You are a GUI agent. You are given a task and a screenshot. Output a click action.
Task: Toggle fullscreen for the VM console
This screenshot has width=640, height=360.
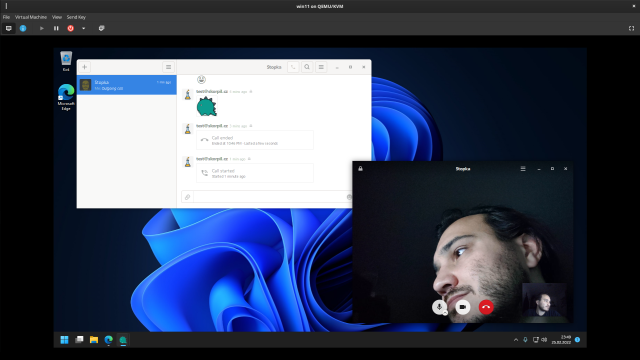[631, 28]
